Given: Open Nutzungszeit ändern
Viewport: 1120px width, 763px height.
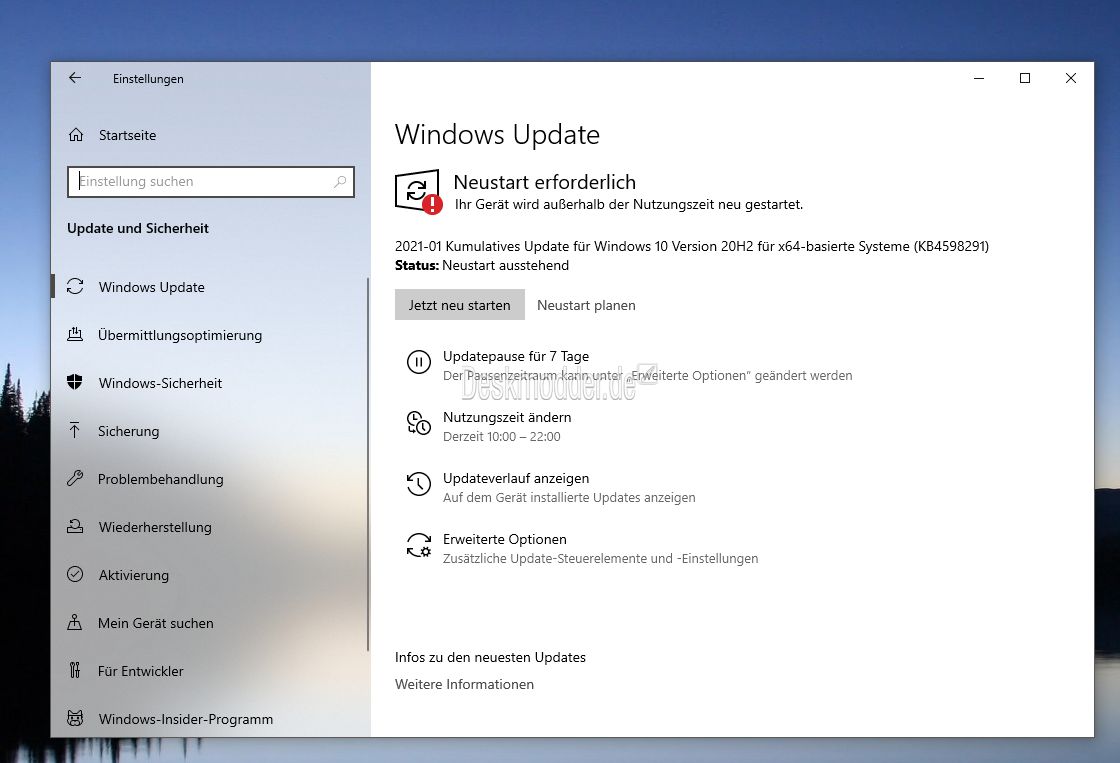Looking at the screenshot, I should point(507,417).
